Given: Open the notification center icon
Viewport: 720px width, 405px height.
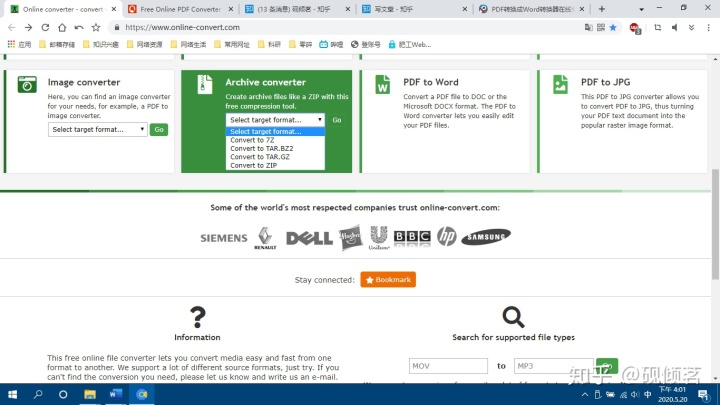Looking at the screenshot, I should [x=703, y=394].
